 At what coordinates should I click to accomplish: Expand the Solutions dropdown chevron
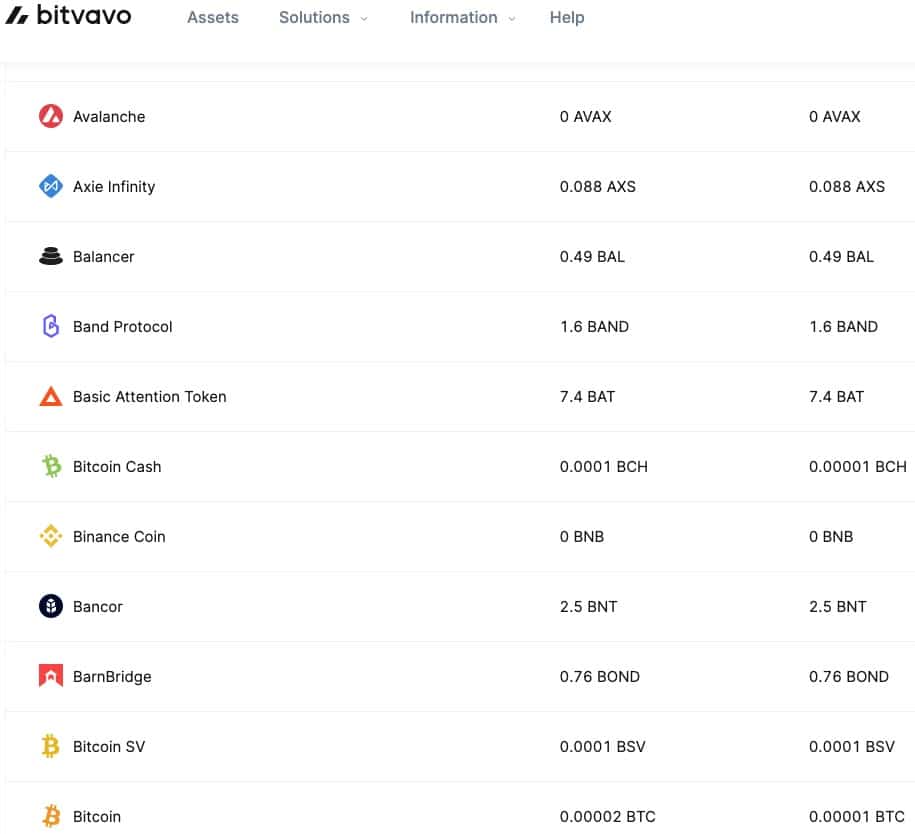(x=364, y=19)
